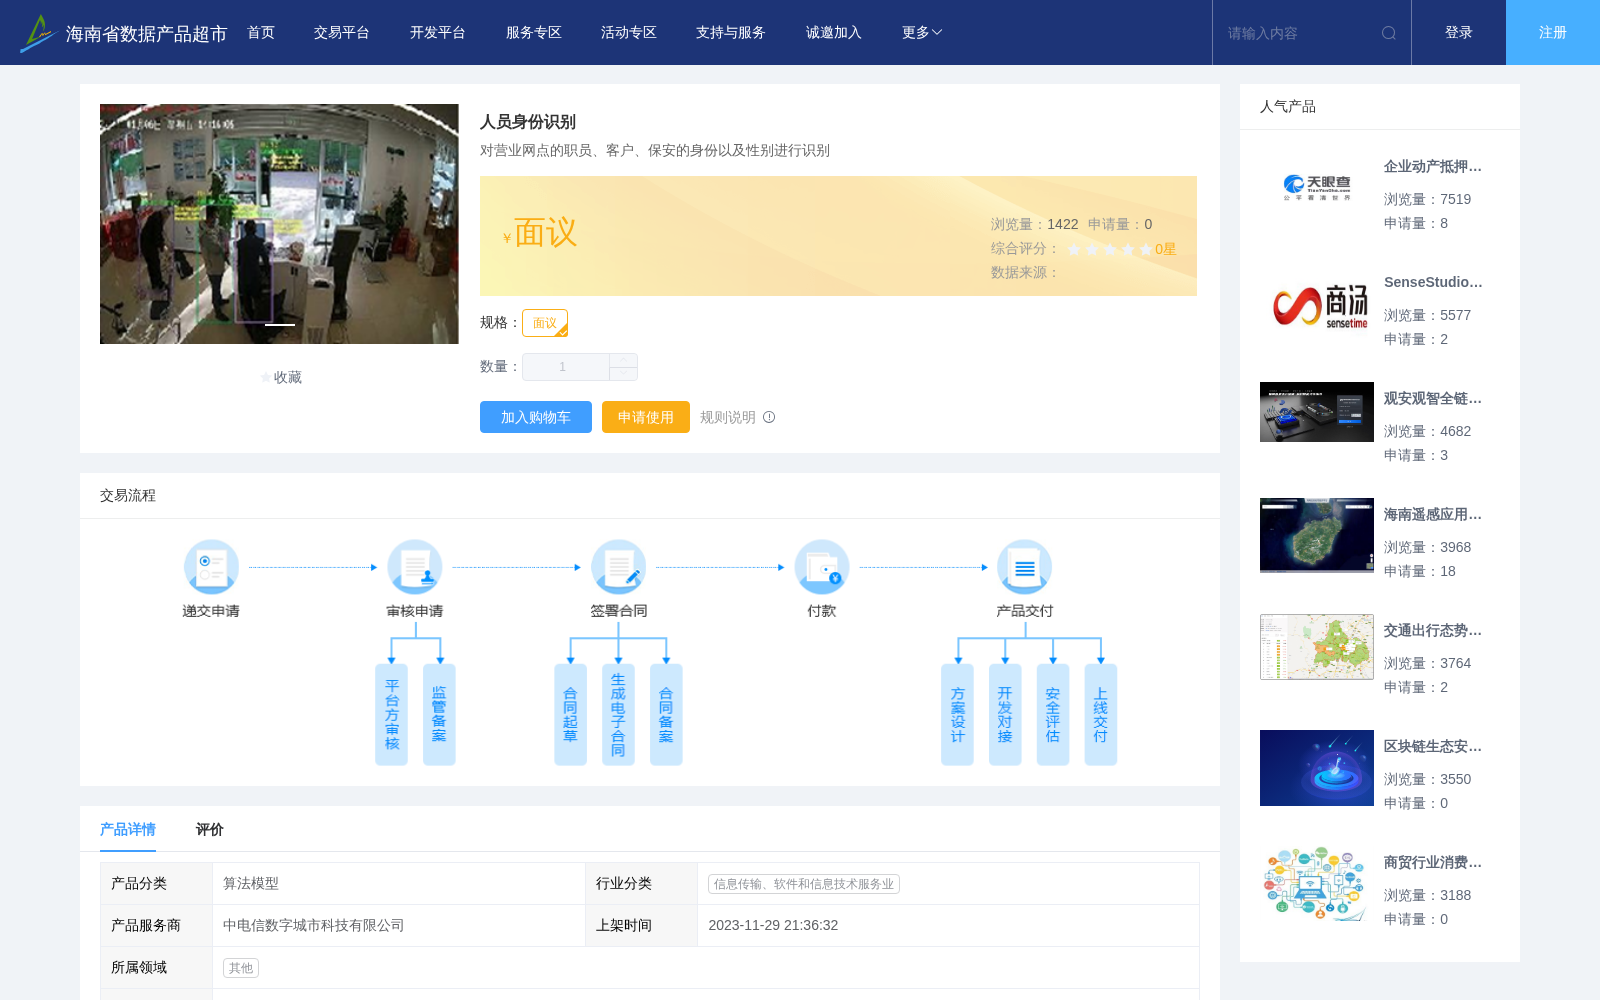Open the rules info icon

pos(769,417)
